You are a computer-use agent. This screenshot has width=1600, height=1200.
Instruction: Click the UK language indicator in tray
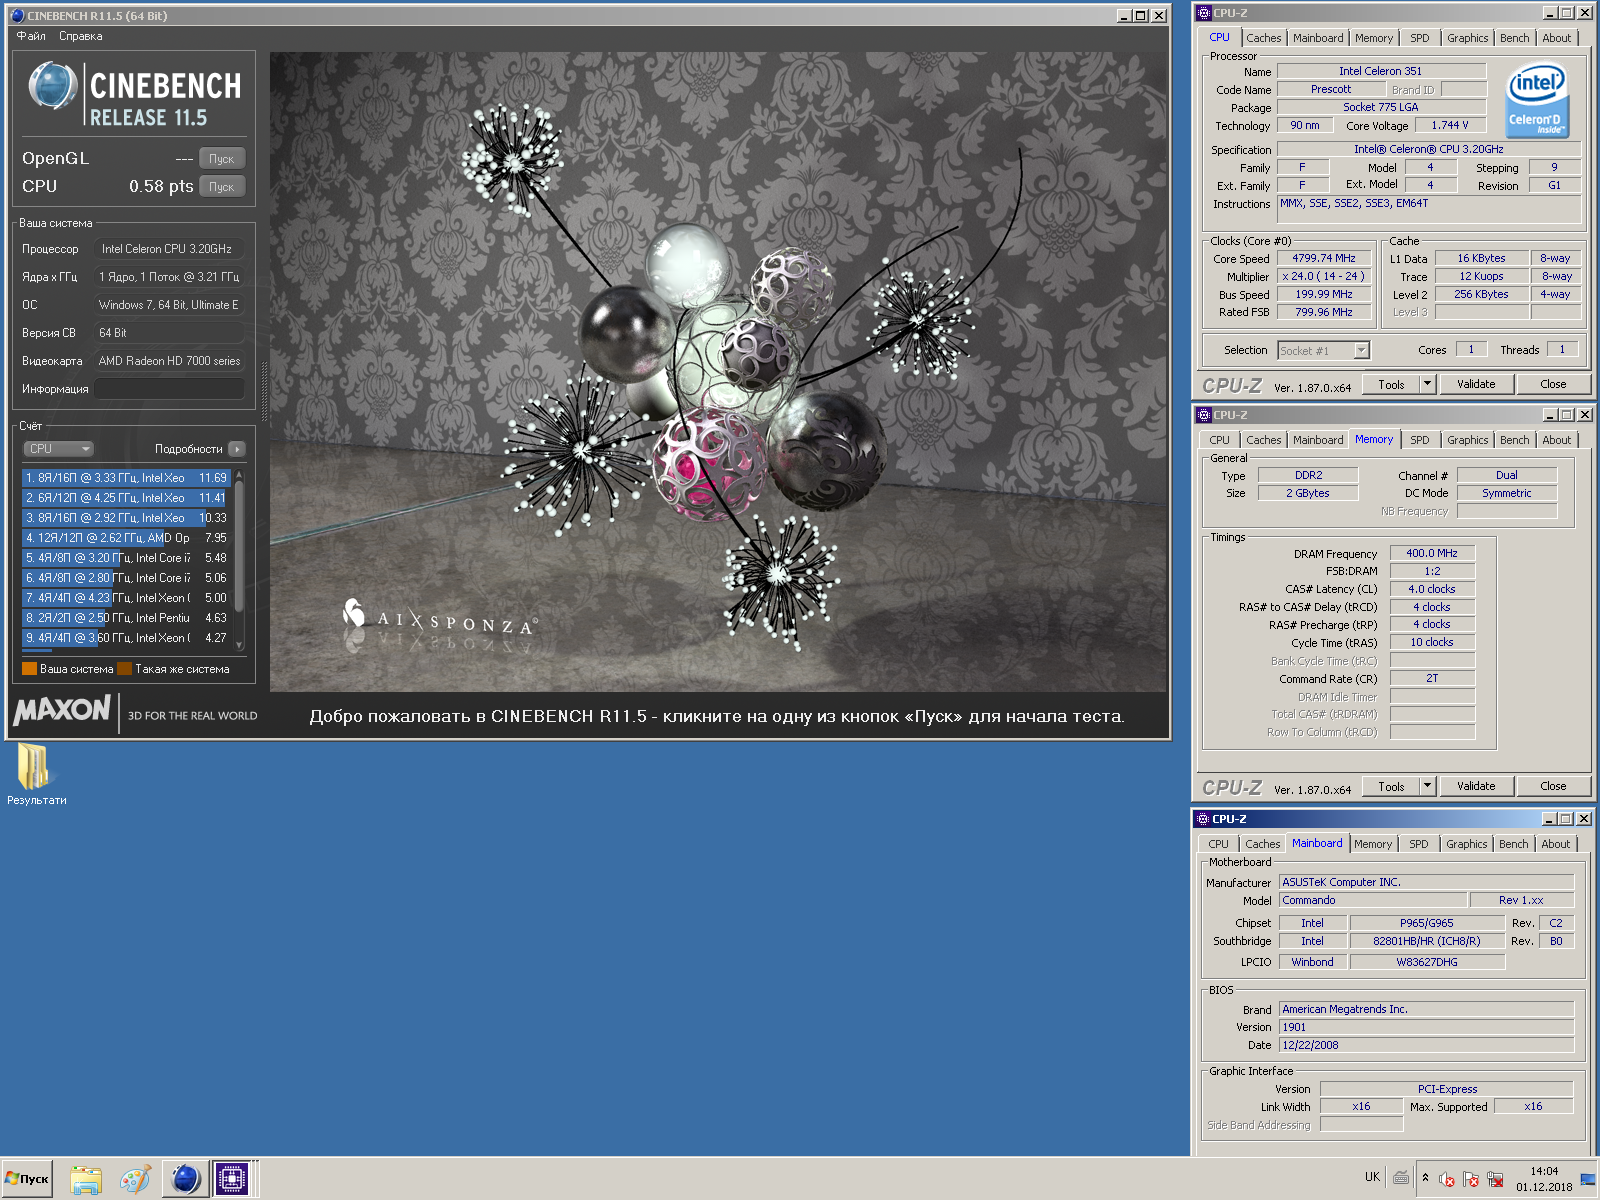coord(1372,1177)
